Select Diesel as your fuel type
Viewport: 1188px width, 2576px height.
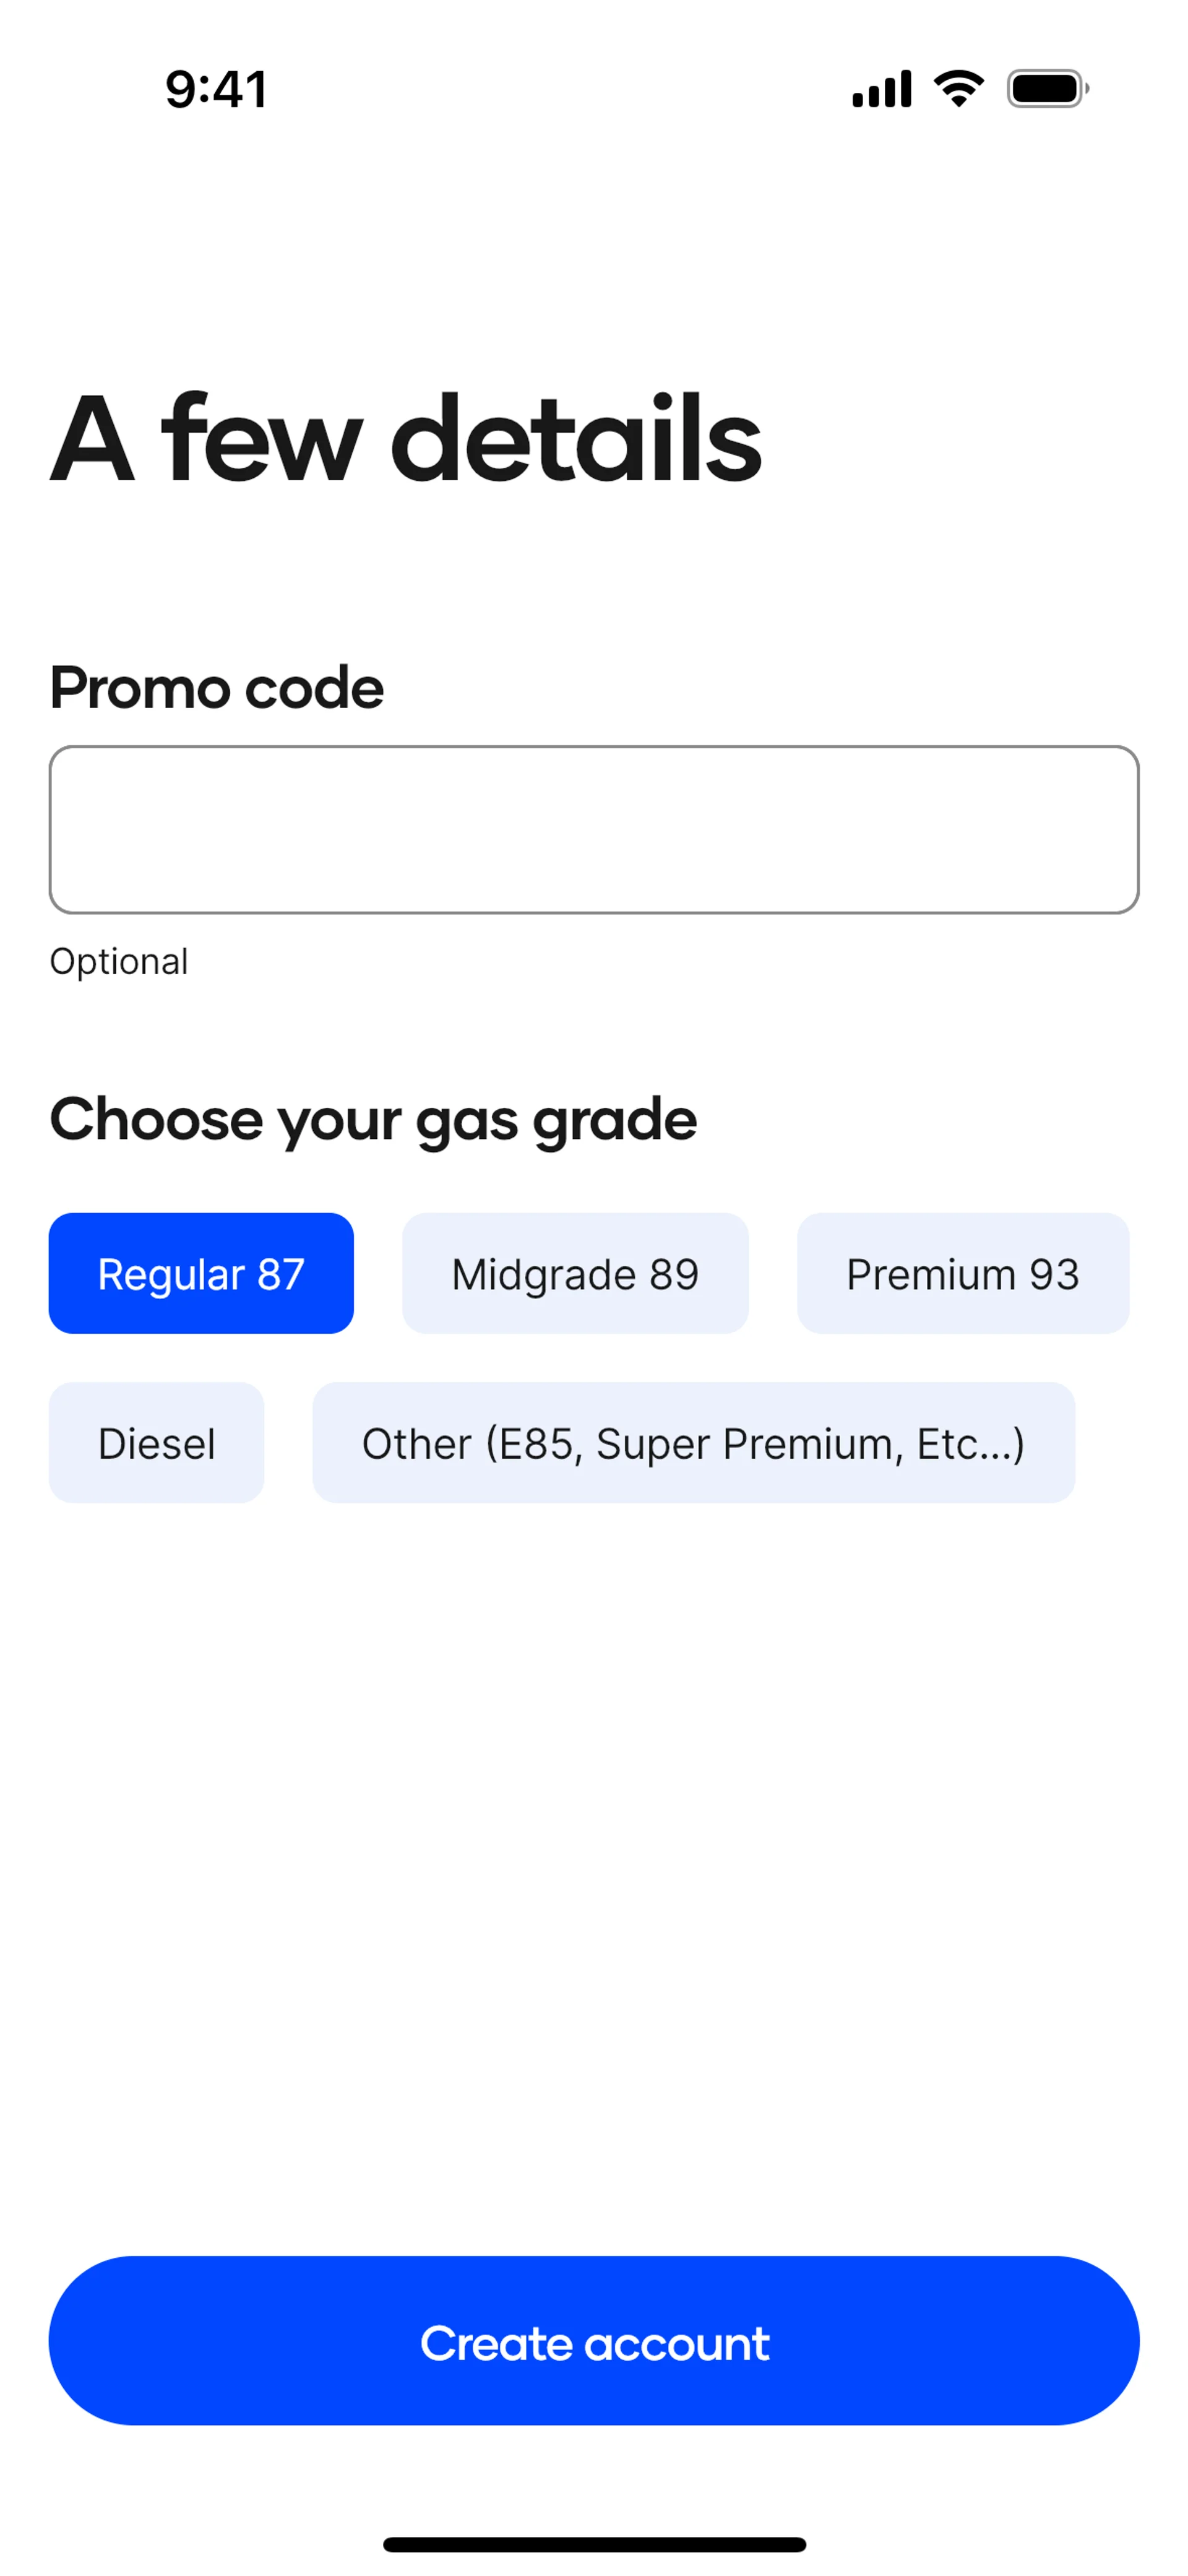tap(156, 1442)
